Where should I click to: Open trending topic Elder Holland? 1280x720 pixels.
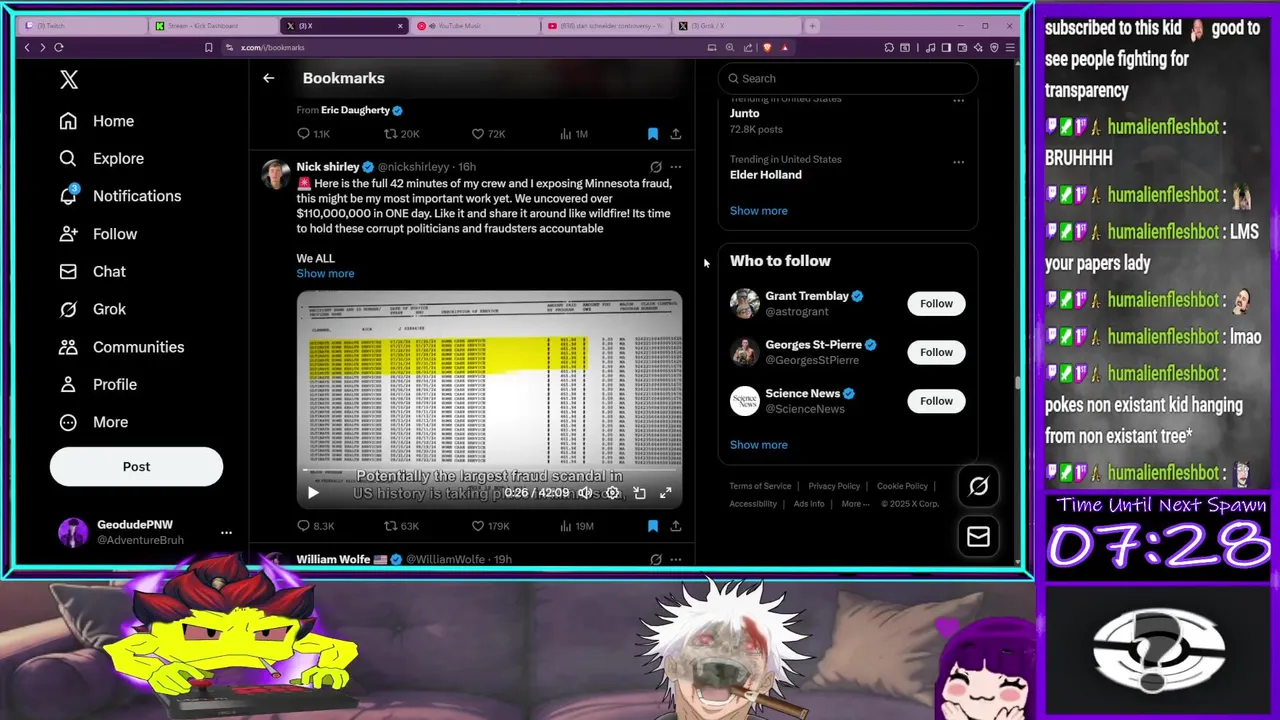click(x=765, y=174)
